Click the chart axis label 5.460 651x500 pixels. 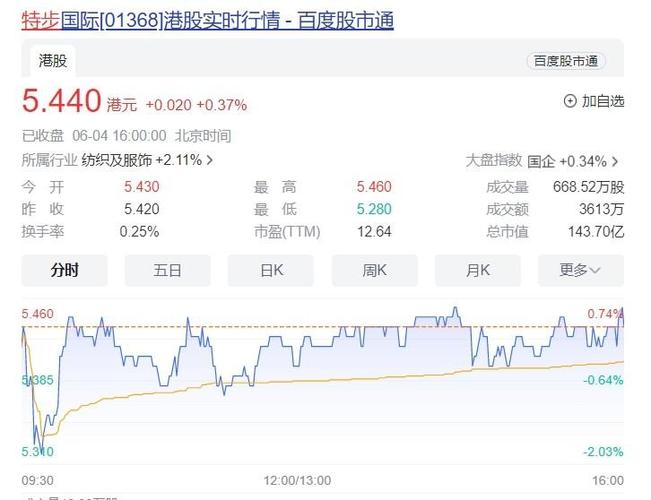click(37, 314)
